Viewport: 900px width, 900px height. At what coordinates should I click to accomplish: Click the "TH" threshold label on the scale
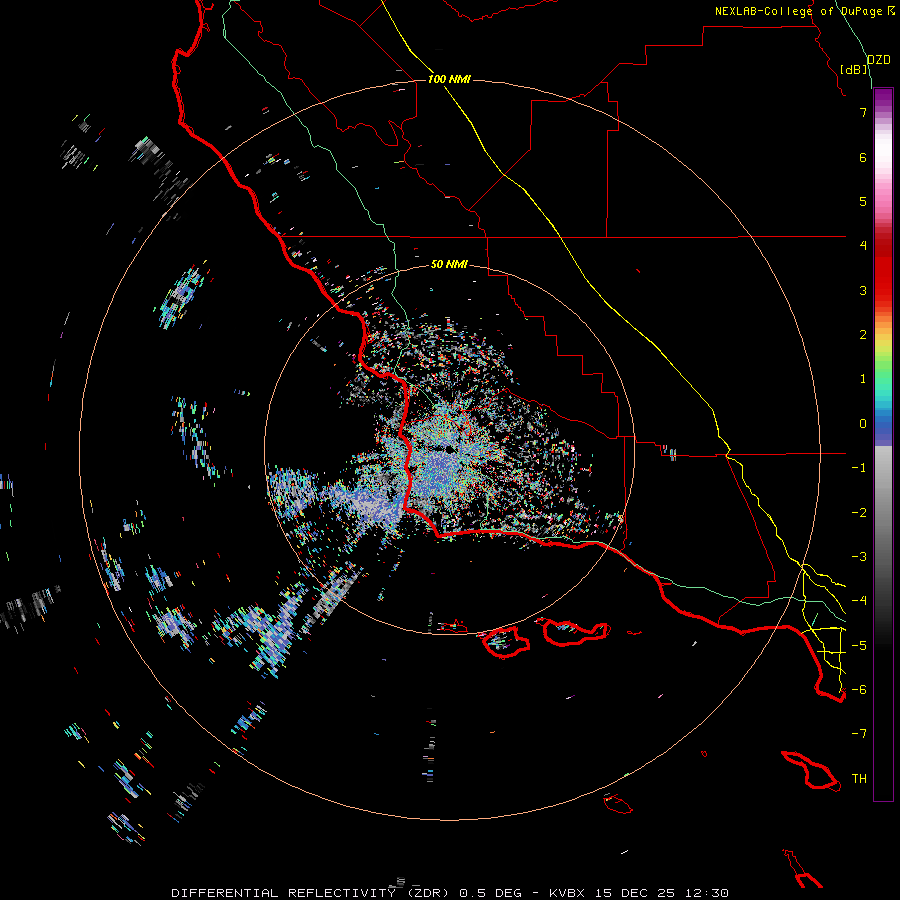click(x=859, y=779)
